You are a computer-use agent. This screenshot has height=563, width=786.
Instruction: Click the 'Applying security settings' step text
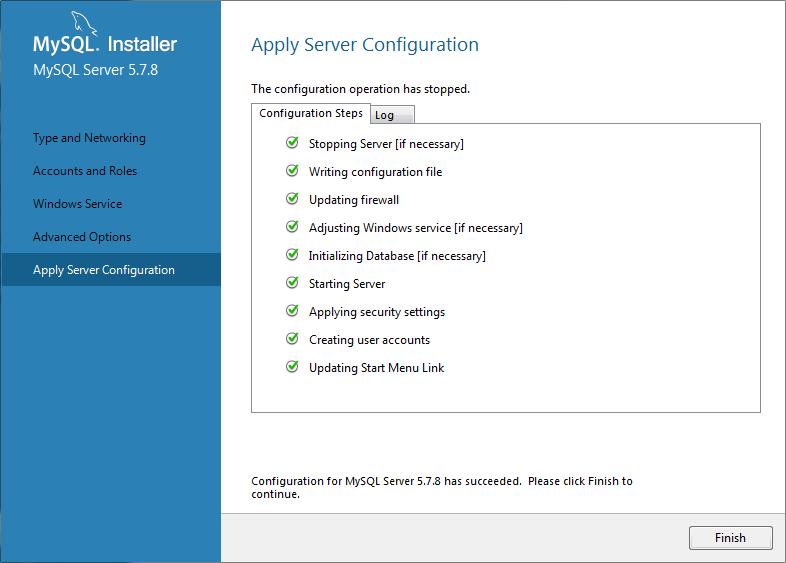(377, 312)
